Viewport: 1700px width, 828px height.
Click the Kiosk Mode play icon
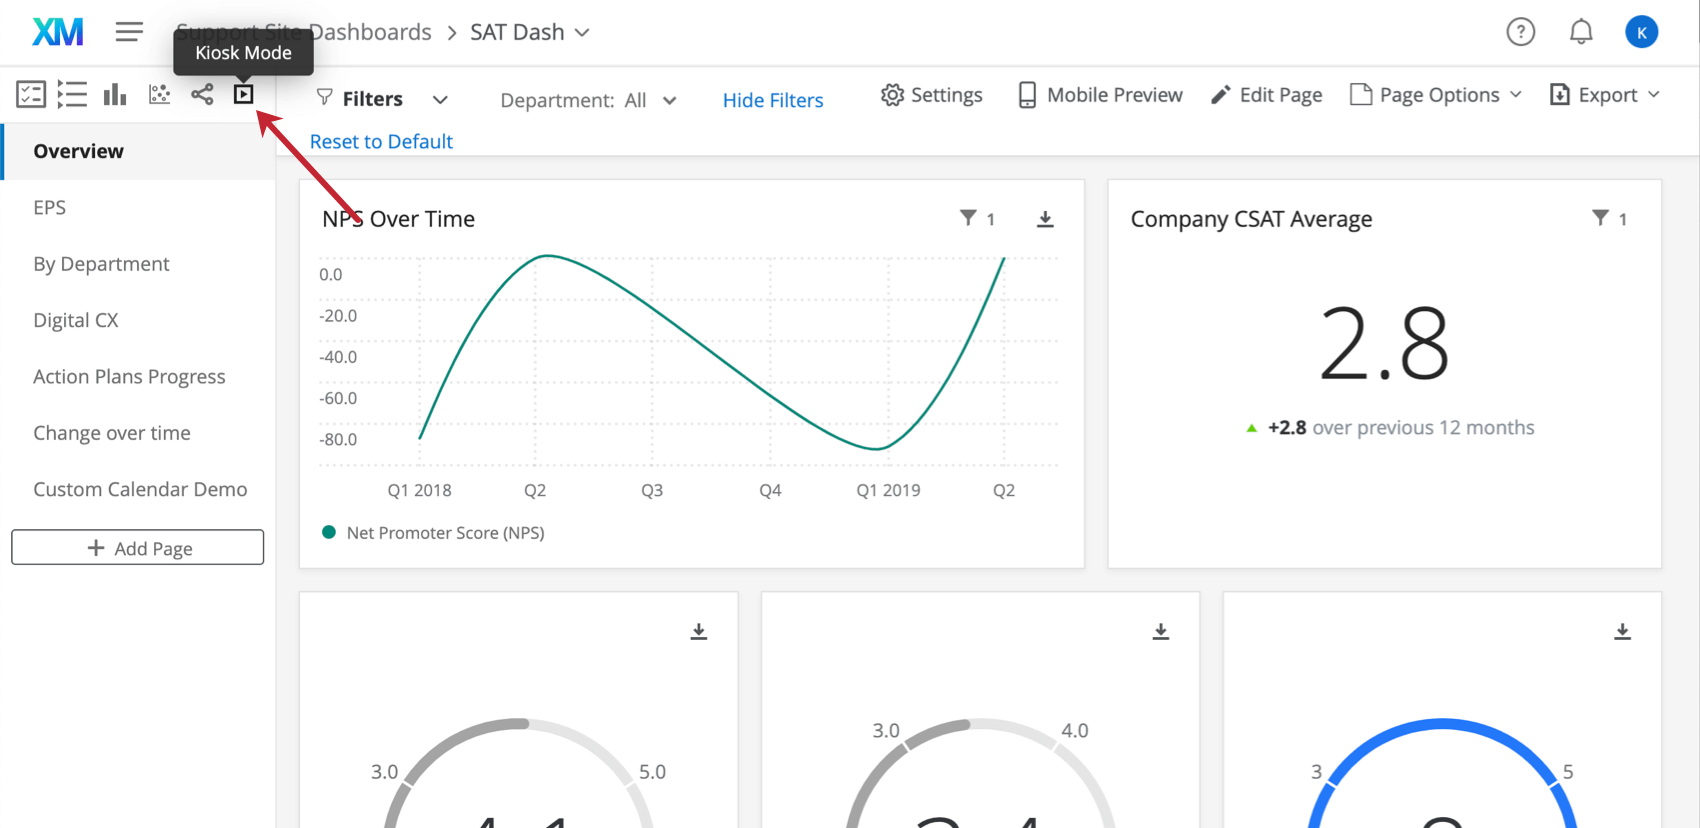(243, 94)
